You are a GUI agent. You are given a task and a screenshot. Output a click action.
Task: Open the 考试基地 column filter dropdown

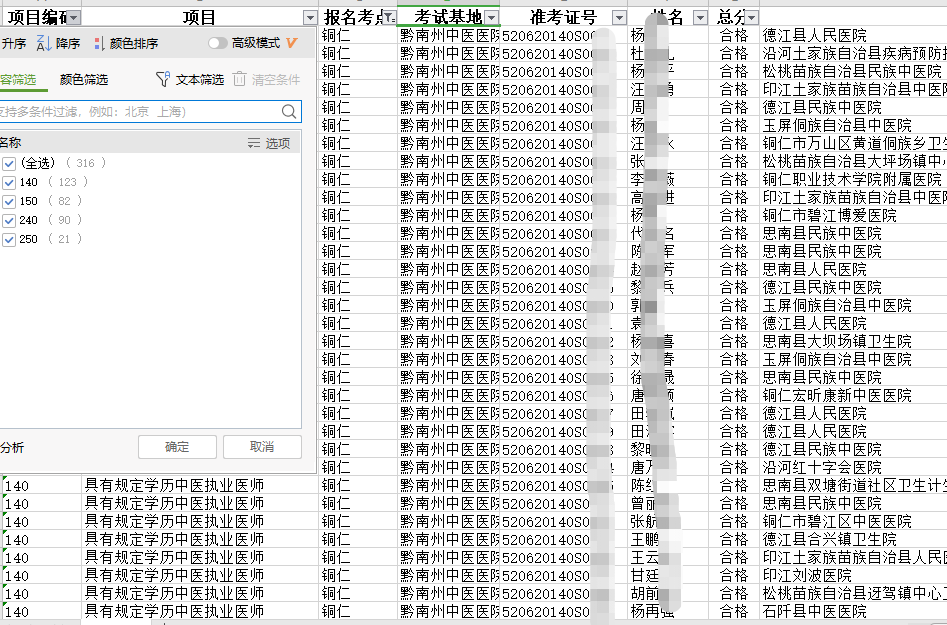[491, 18]
